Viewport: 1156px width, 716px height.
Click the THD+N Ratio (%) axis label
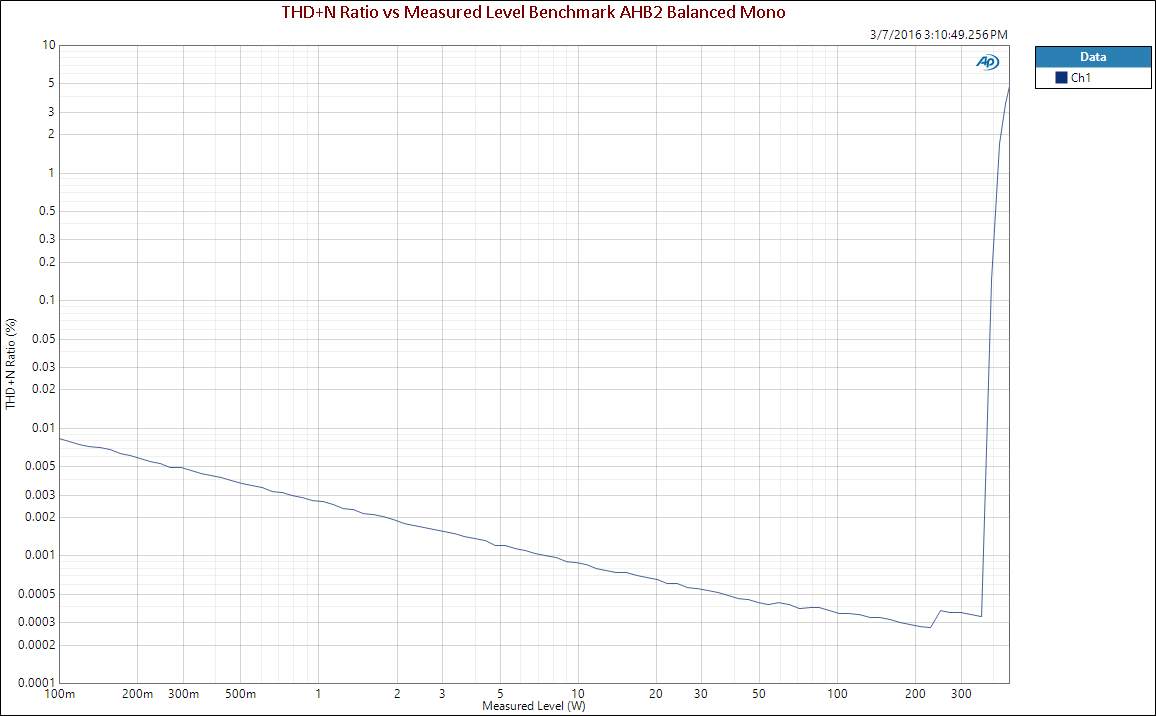pyautogui.click(x=10, y=364)
